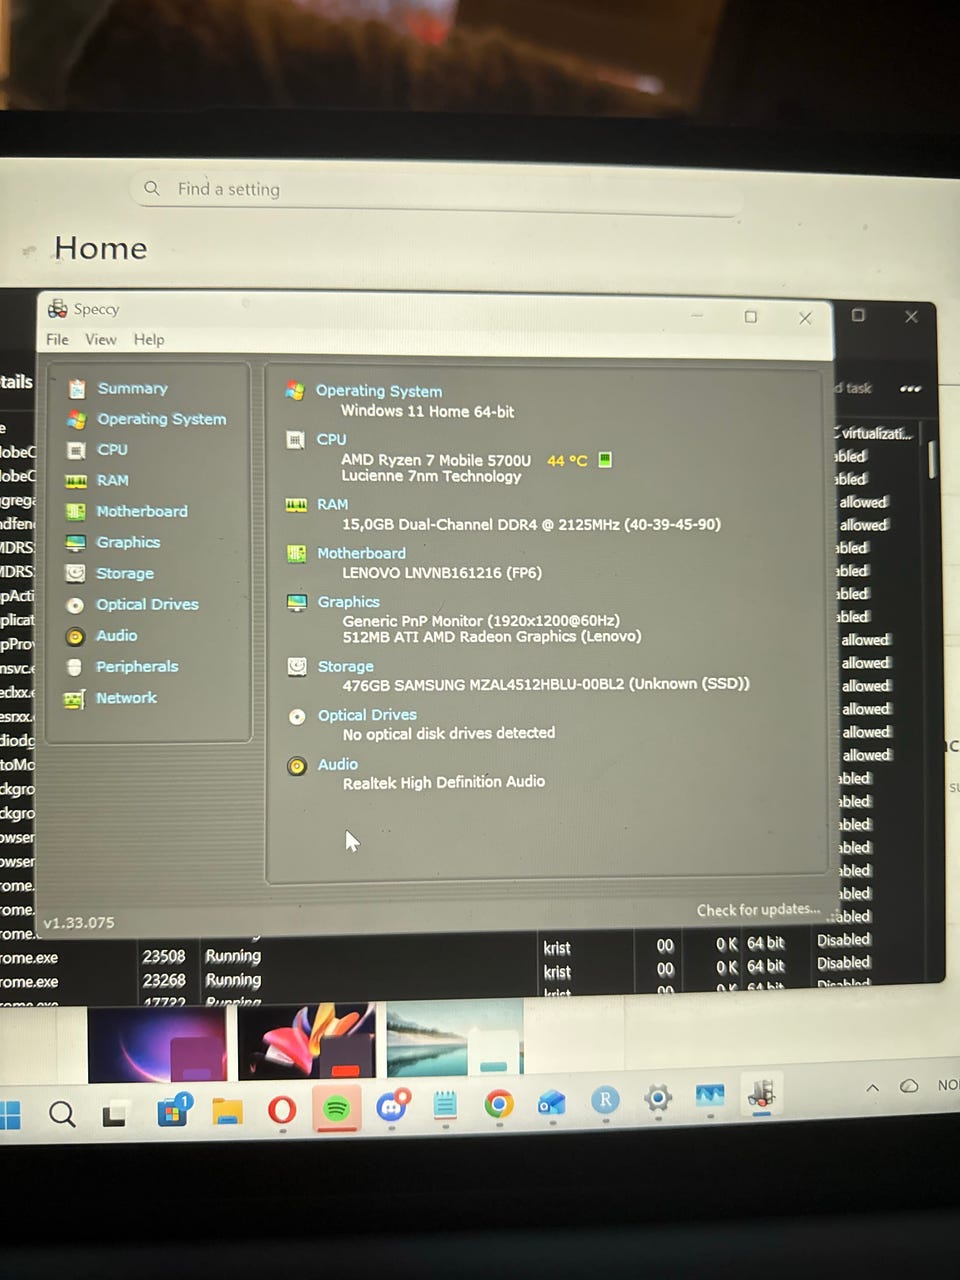960x1280 pixels.
Task: Click the monitor icon beside Graphics heading
Action: tap(297, 602)
